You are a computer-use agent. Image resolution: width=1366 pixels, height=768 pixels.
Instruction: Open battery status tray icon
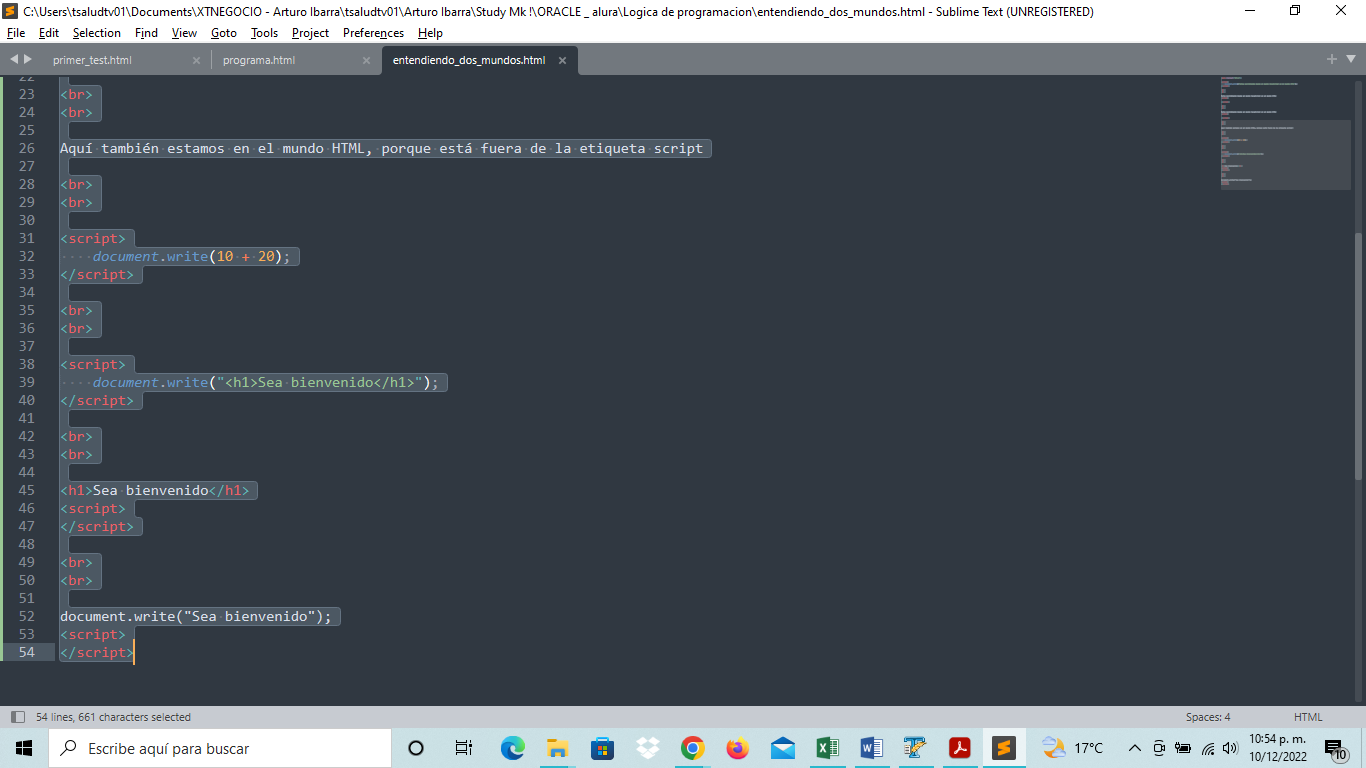coord(1183,748)
